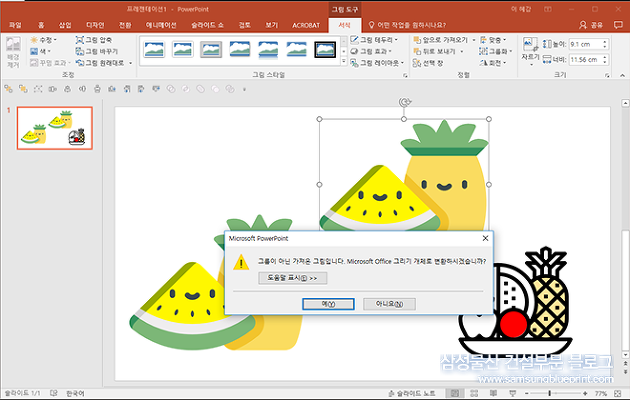The width and height of the screenshot is (630, 400).
Task: Open the 맞춤 (Align) dropdown
Action: click(x=493, y=40)
